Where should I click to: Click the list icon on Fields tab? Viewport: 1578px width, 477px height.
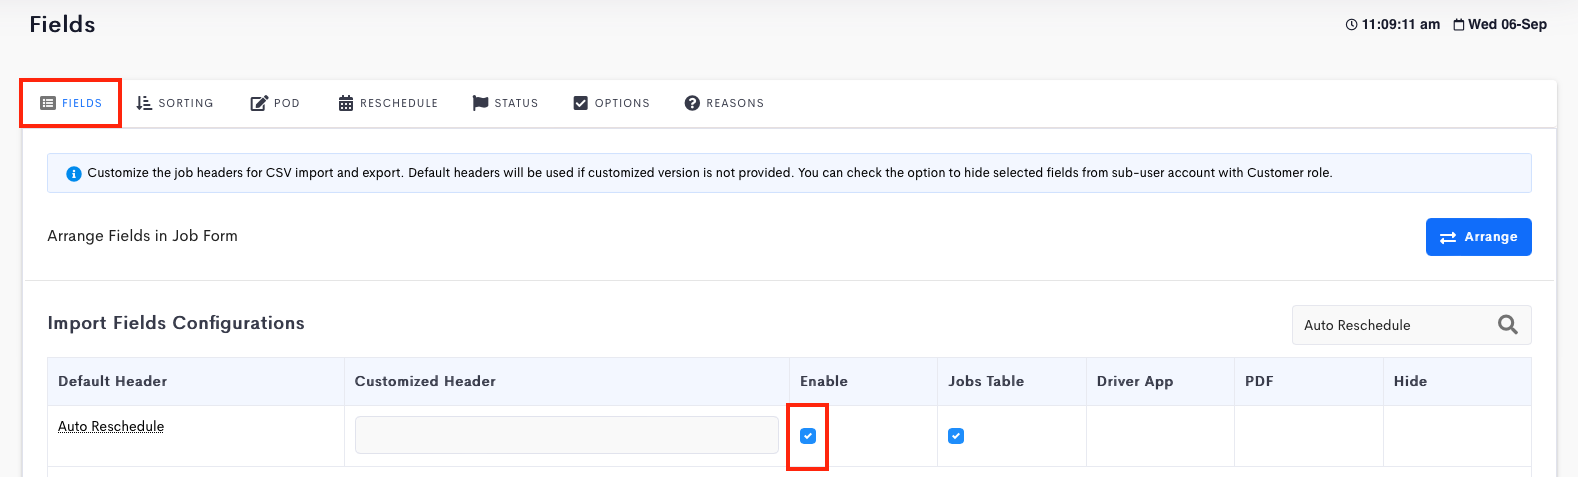[x=47, y=103]
